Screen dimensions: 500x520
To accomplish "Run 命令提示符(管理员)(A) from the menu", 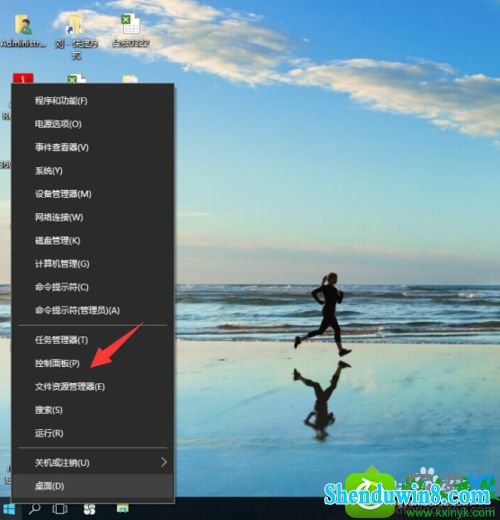I will (93, 311).
